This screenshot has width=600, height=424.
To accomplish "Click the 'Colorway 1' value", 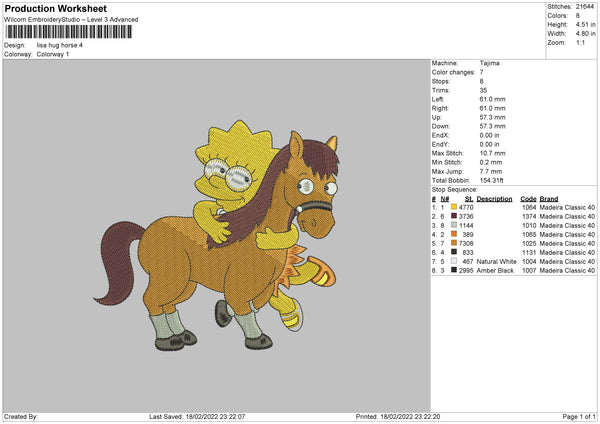I will pyautogui.click(x=53, y=54).
